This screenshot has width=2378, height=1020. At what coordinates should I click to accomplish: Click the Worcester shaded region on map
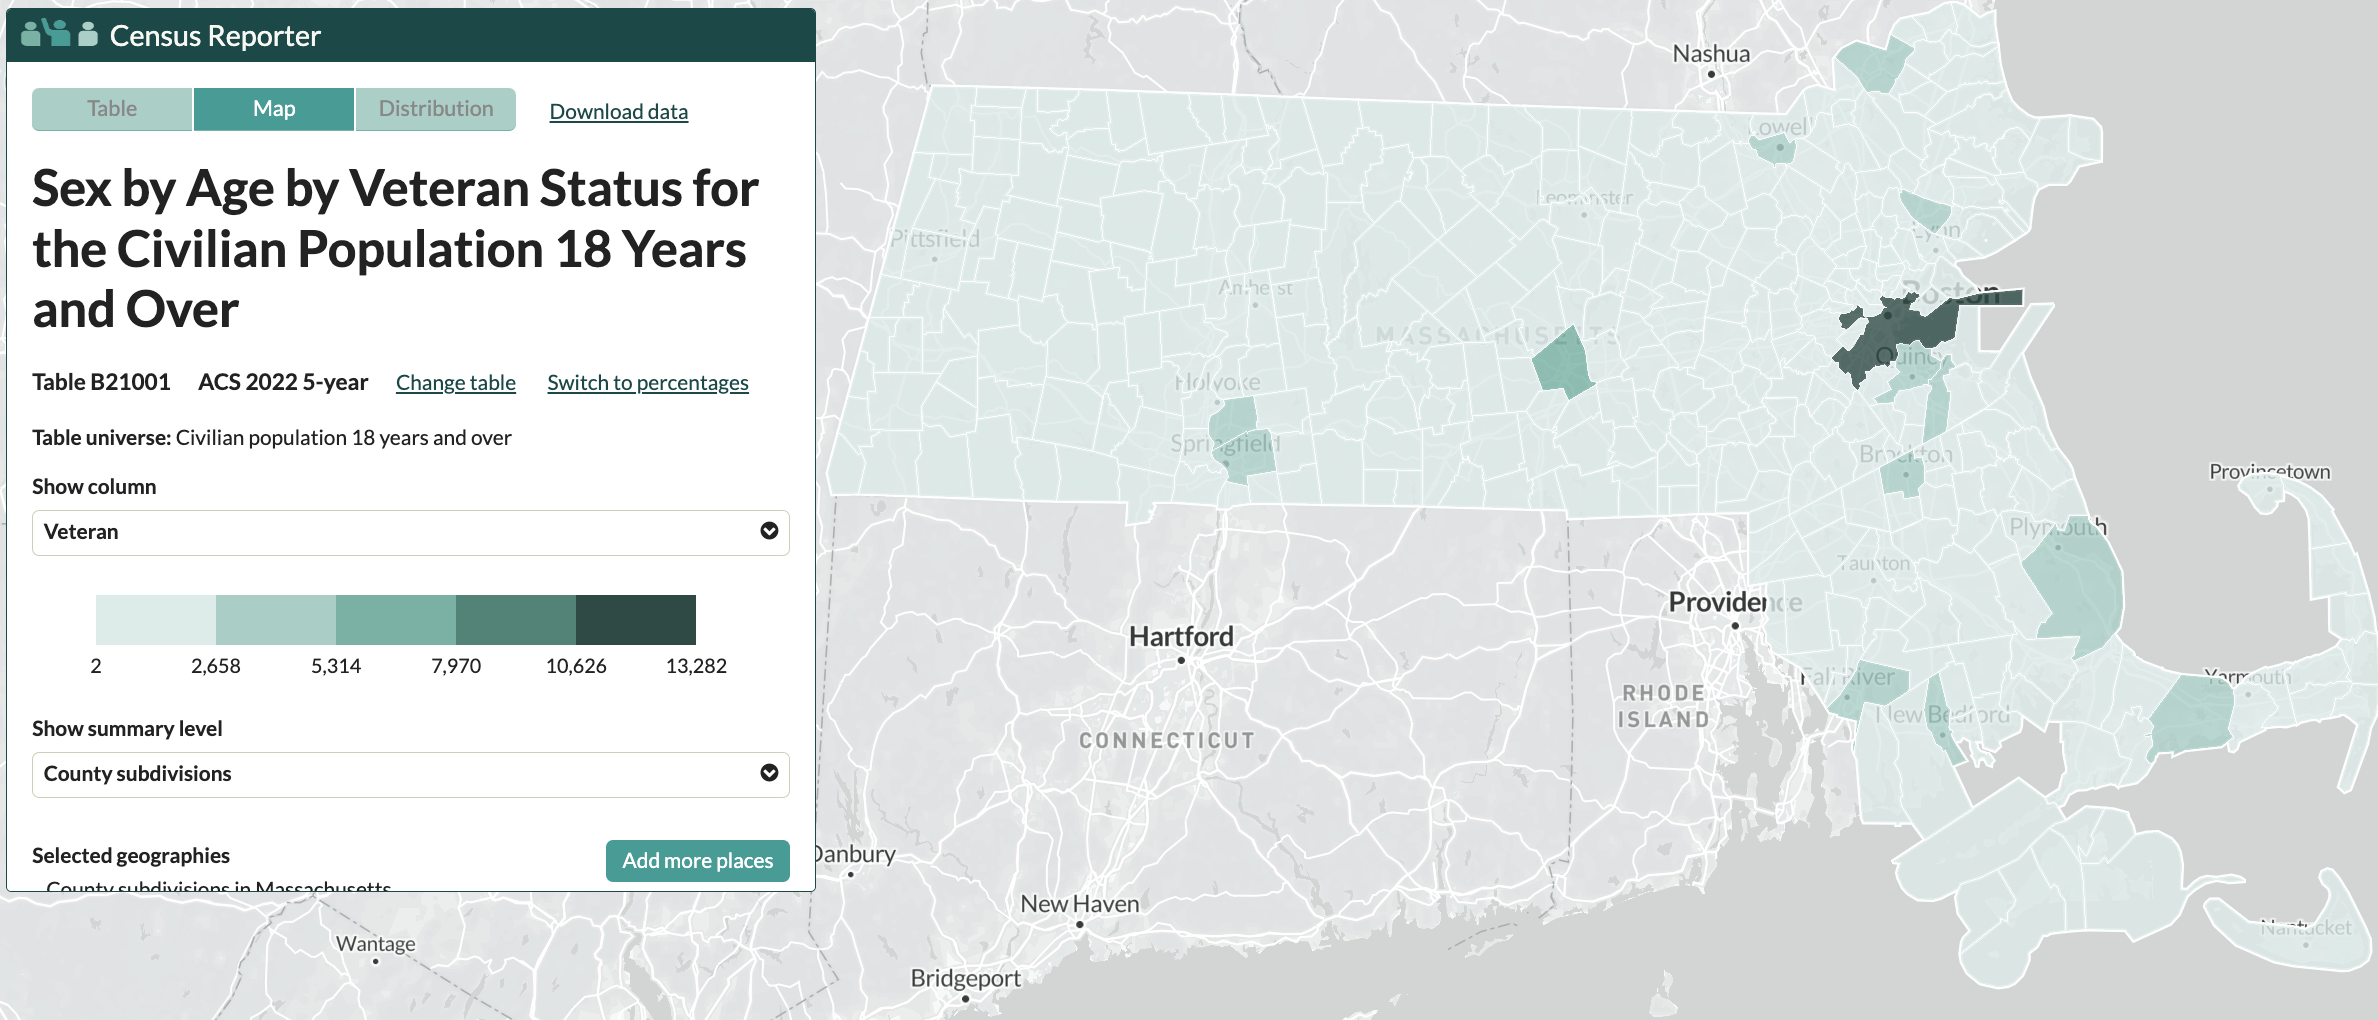(1562, 362)
